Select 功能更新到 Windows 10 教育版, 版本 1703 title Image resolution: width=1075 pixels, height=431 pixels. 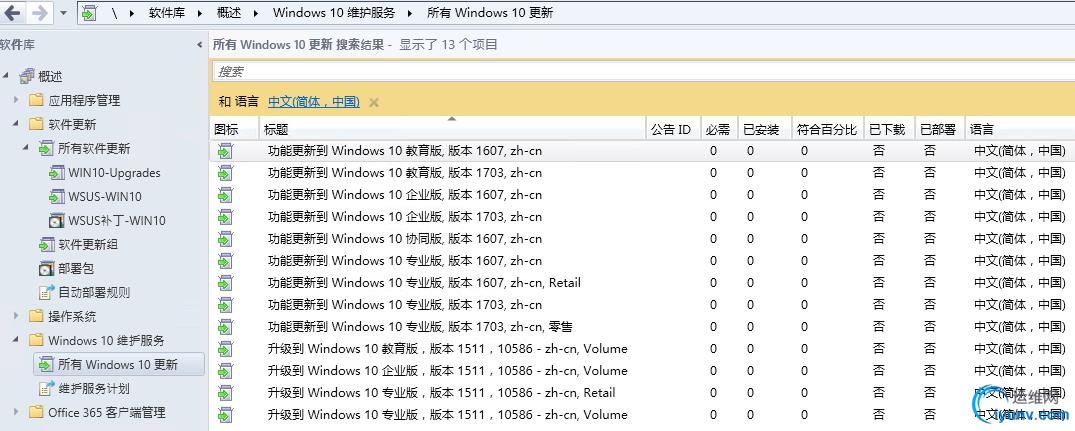point(404,173)
